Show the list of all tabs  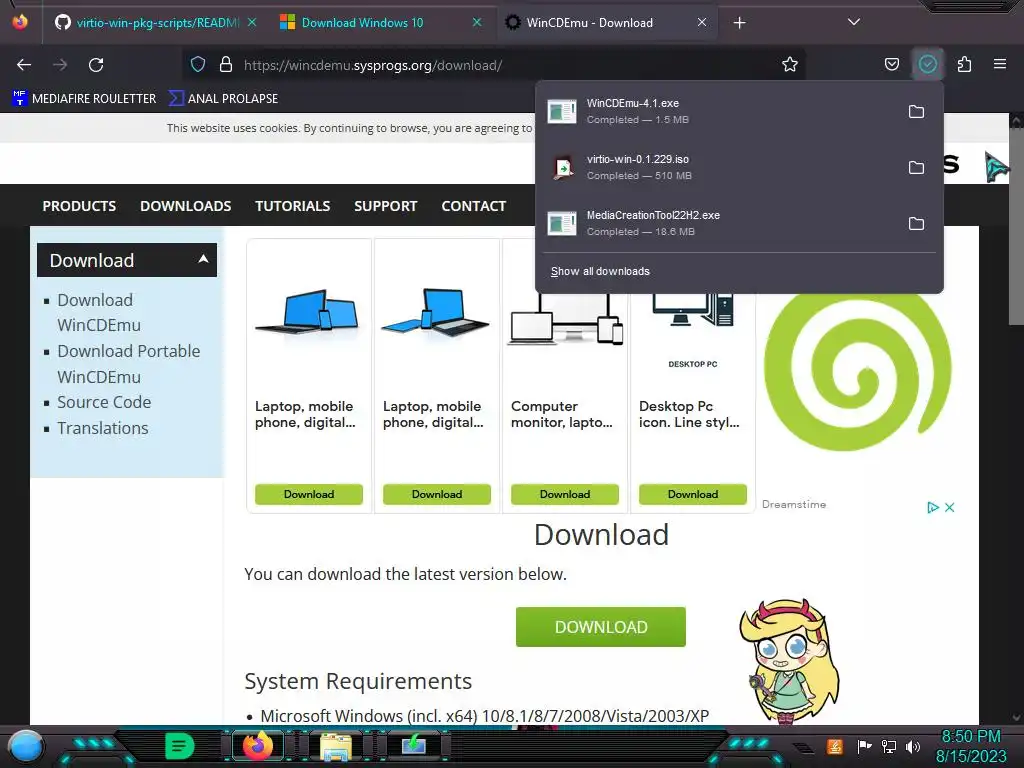click(854, 22)
